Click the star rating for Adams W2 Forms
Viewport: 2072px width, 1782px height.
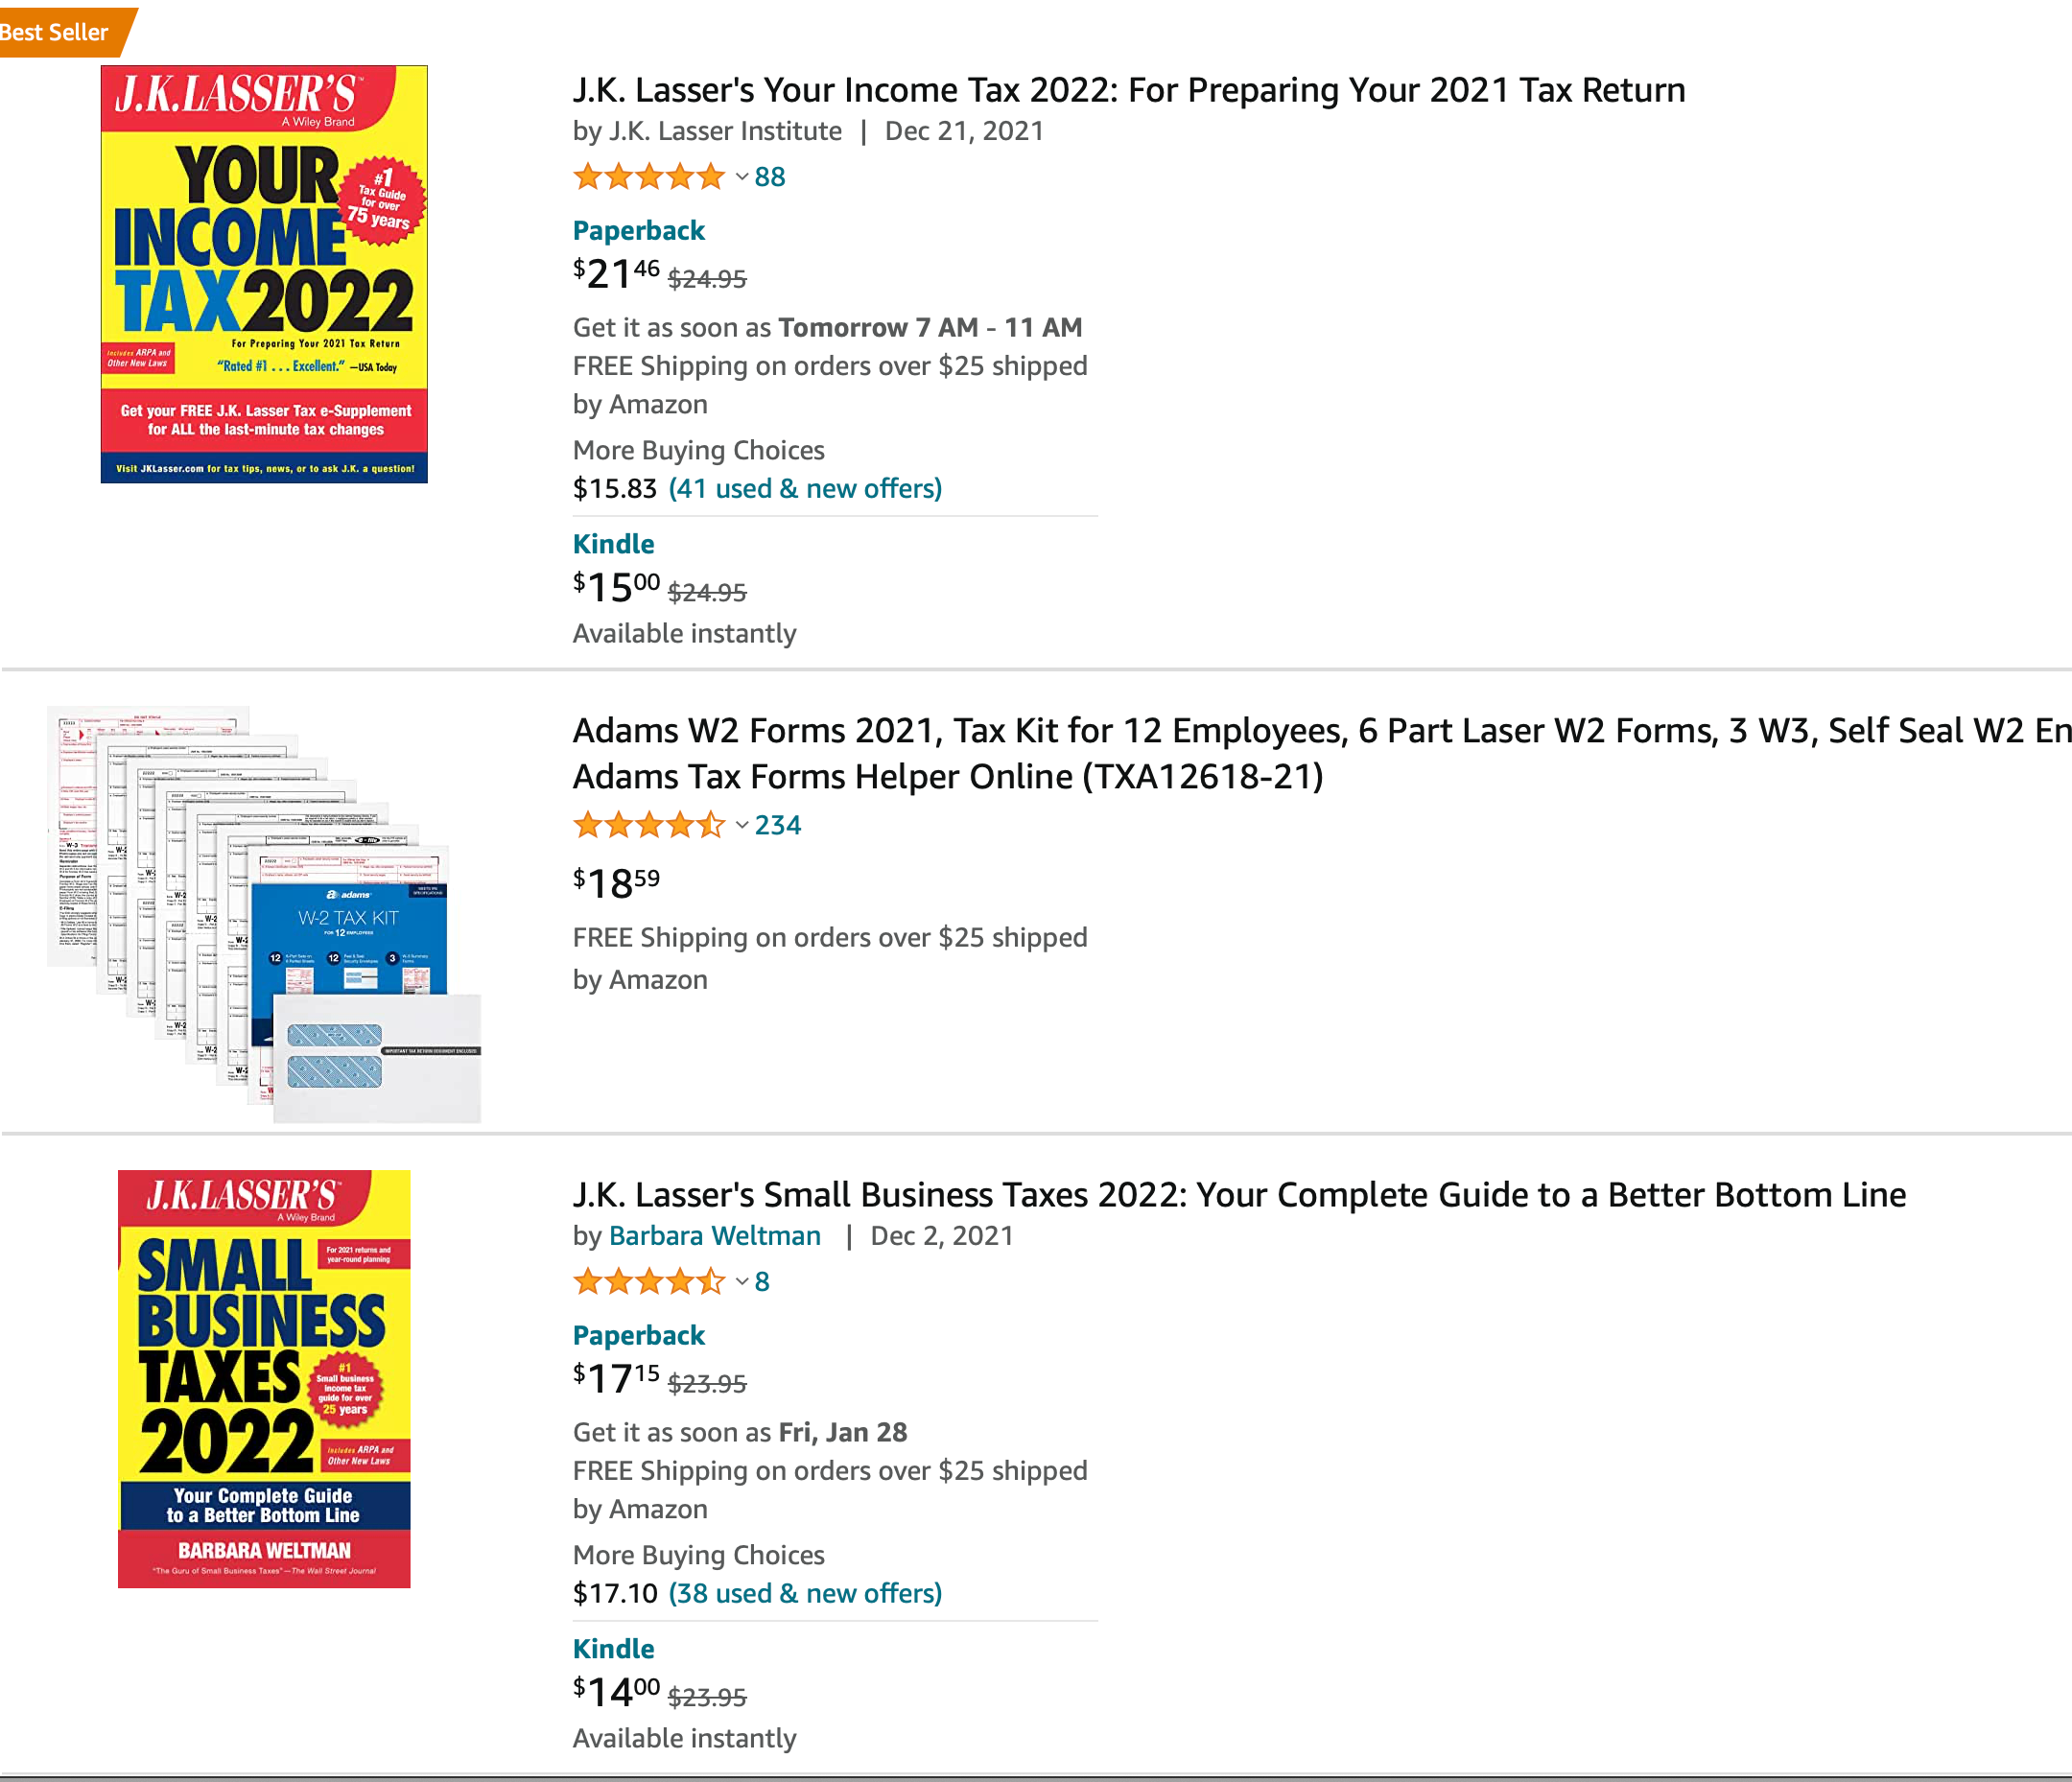pyautogui.click(x=648, y=825)
